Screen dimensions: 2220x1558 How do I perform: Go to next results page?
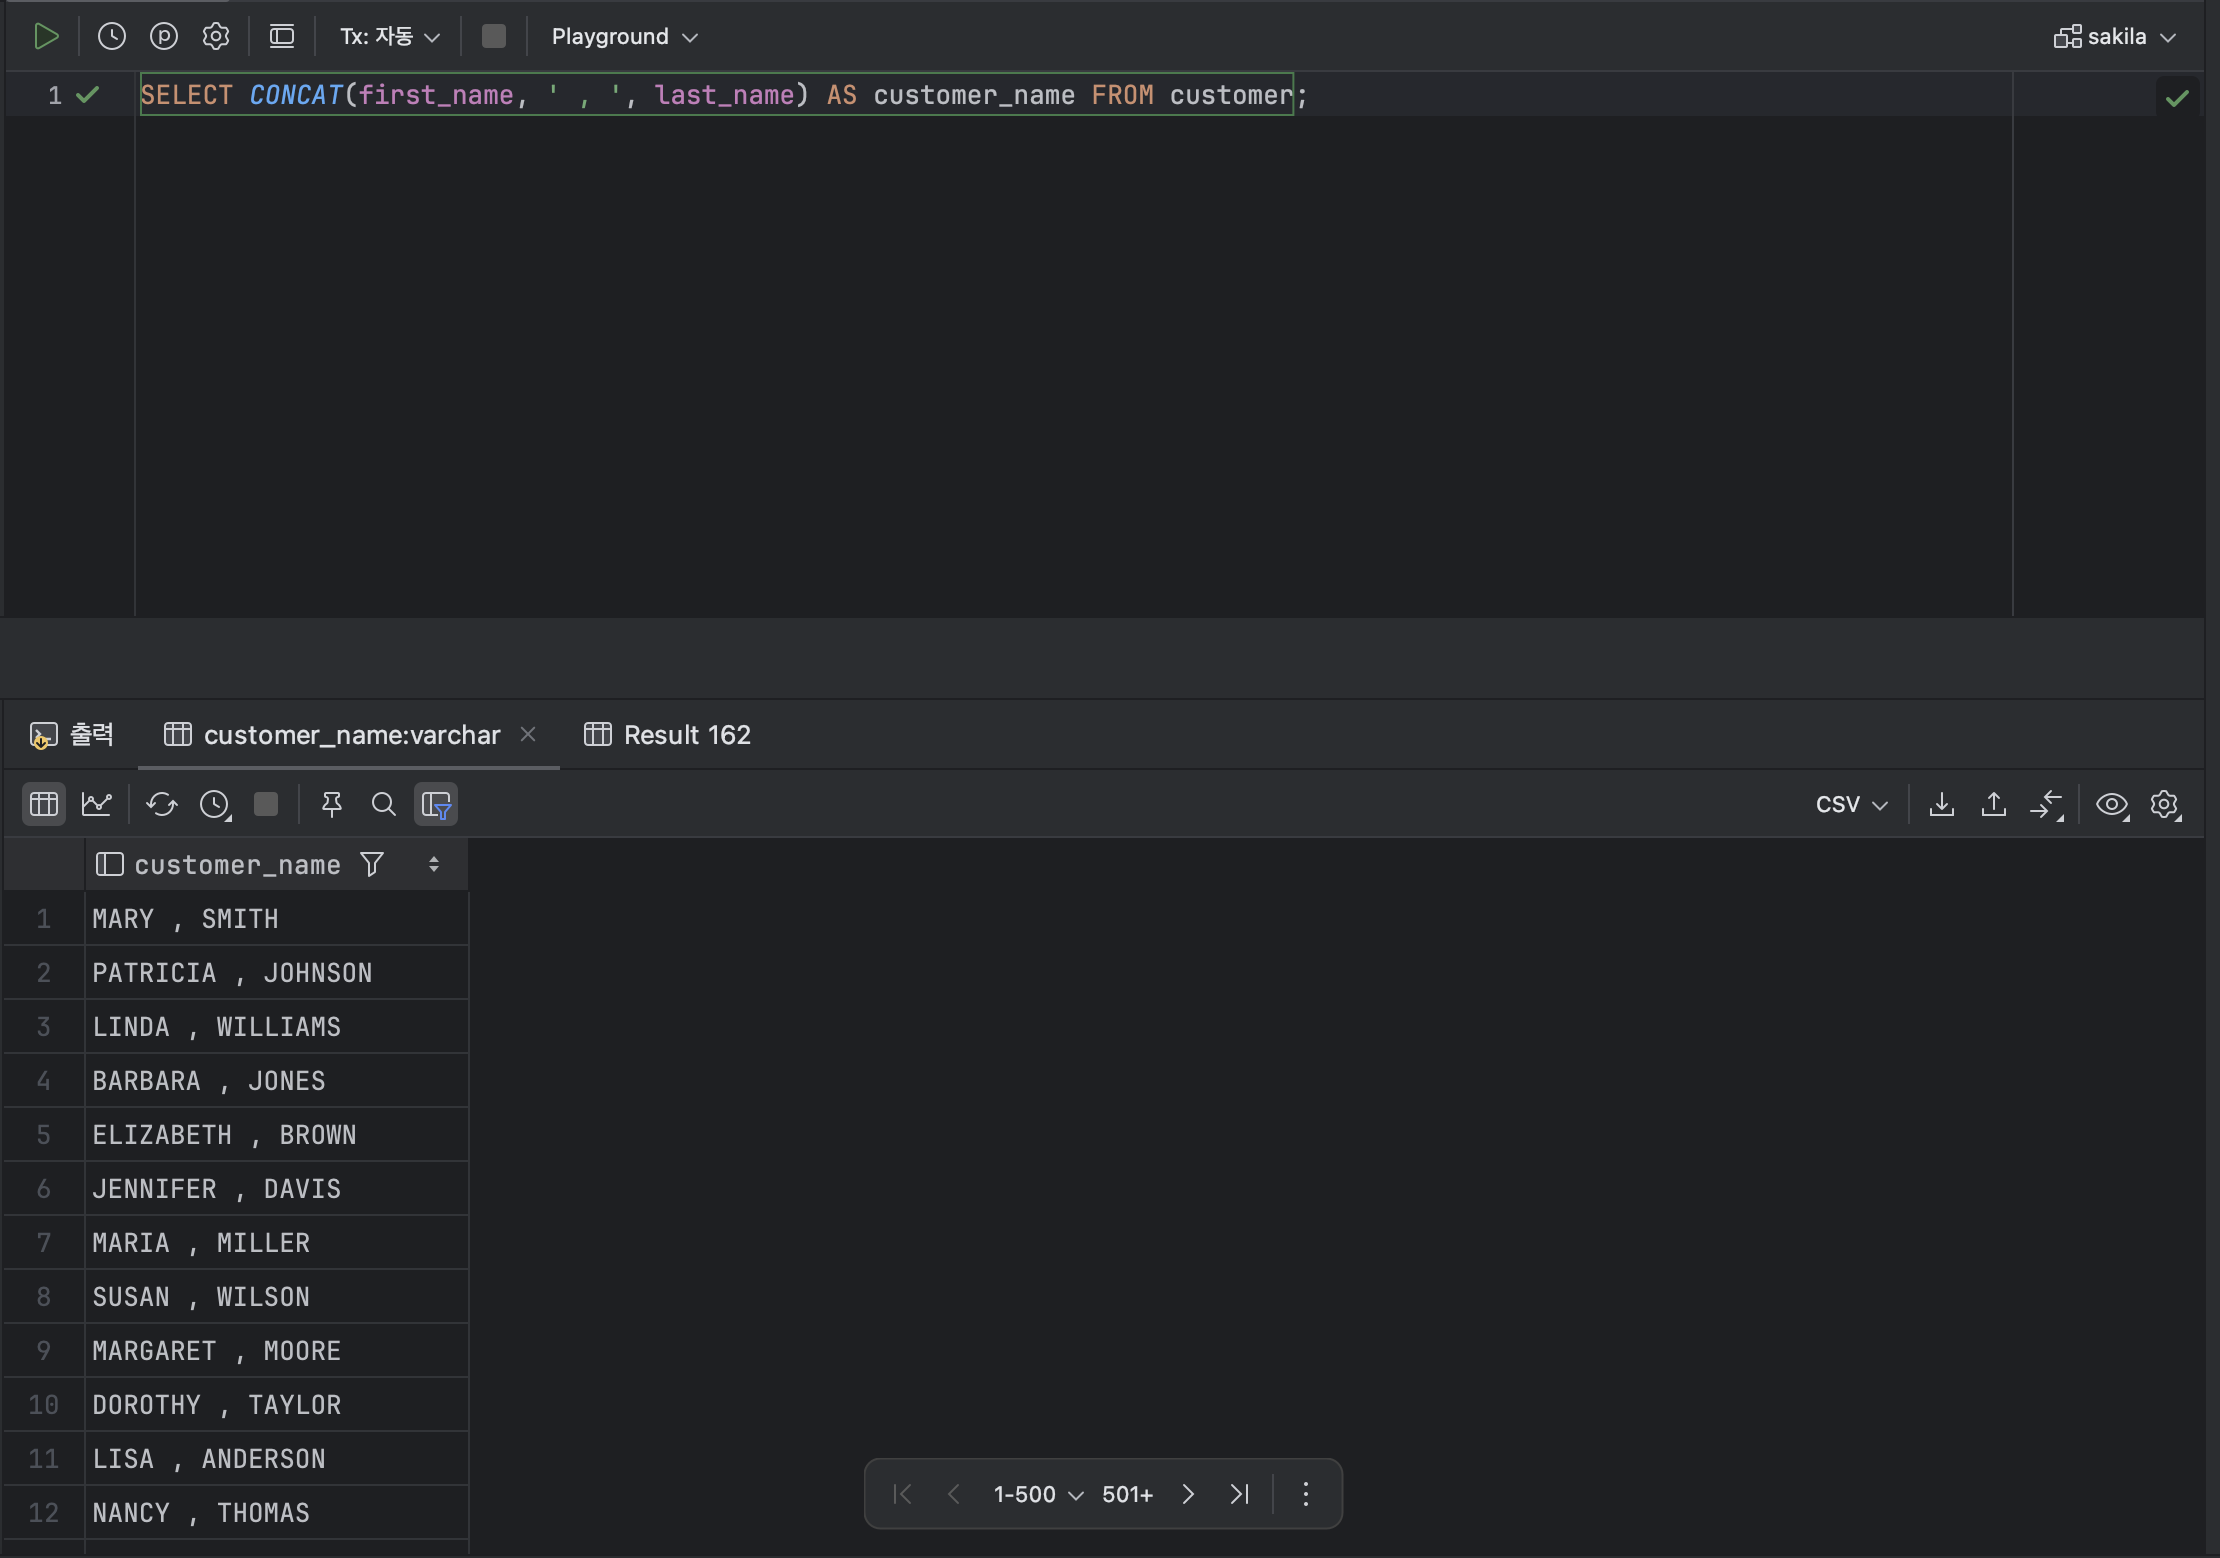(x=1188, y=1494)
